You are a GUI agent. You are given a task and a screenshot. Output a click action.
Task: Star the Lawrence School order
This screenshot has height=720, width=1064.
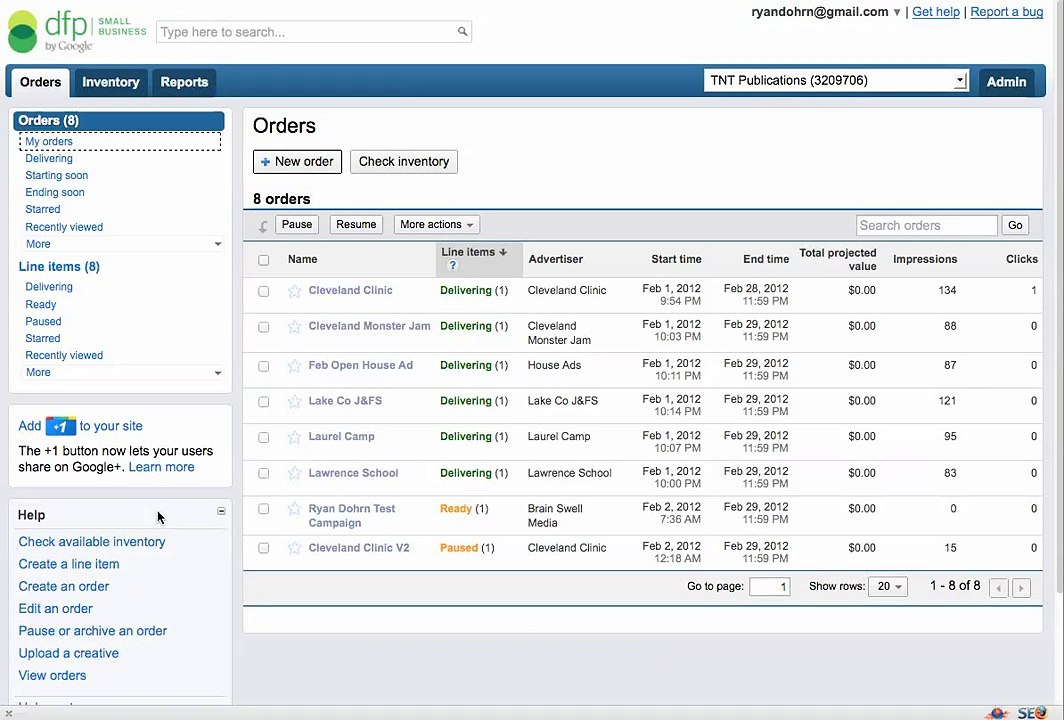pyautogui.click(x=294, y=474)
